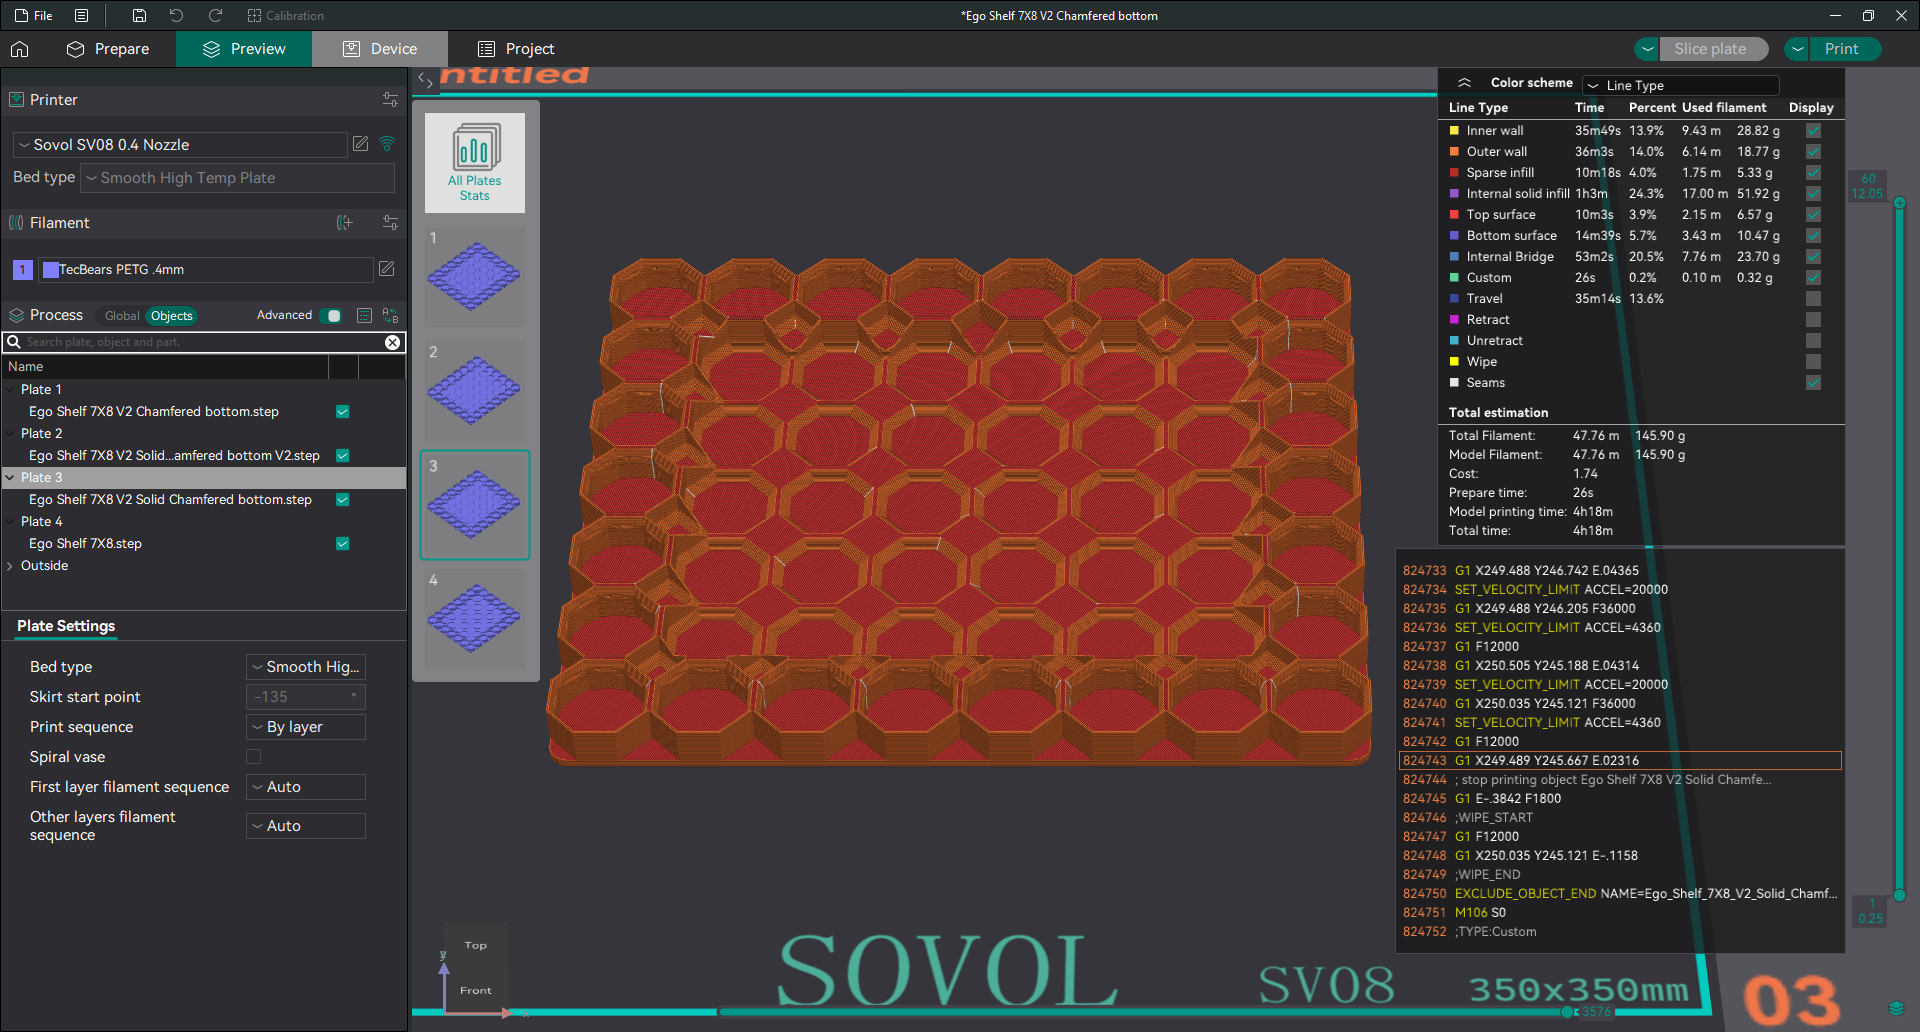Switch to the Prepare tab

(108, 49)
